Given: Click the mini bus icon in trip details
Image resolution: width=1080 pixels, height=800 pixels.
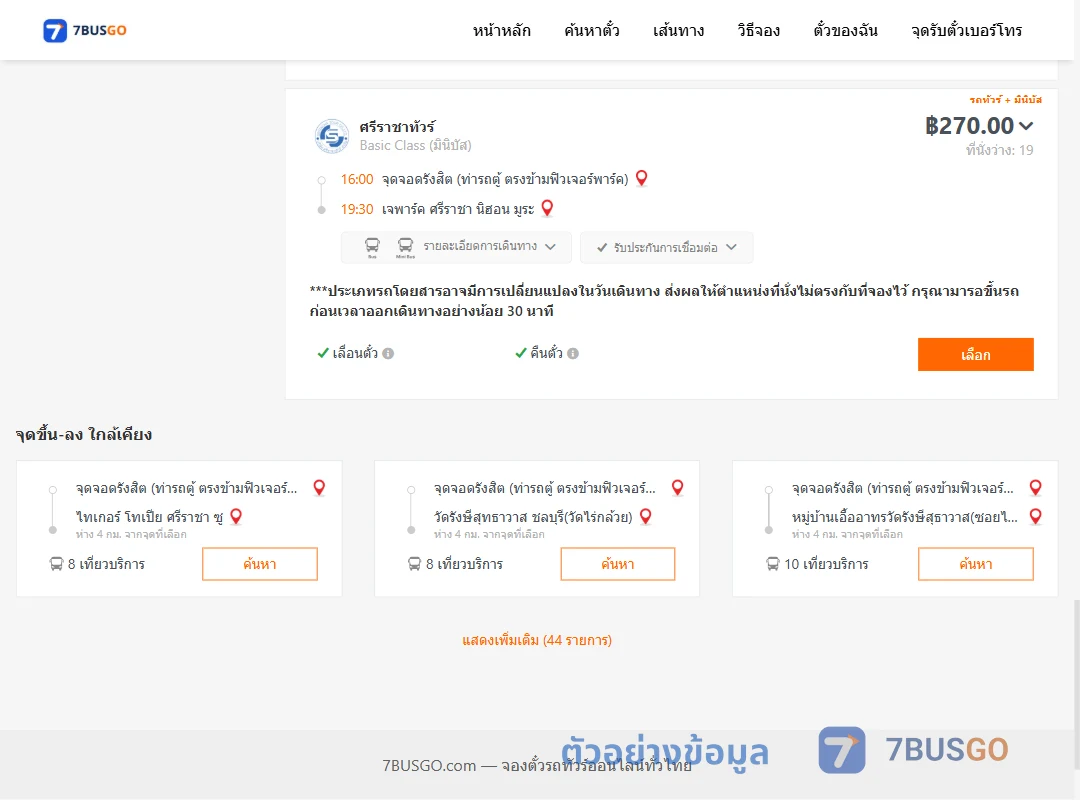Looking at the screenshot, I should [405, 247].
